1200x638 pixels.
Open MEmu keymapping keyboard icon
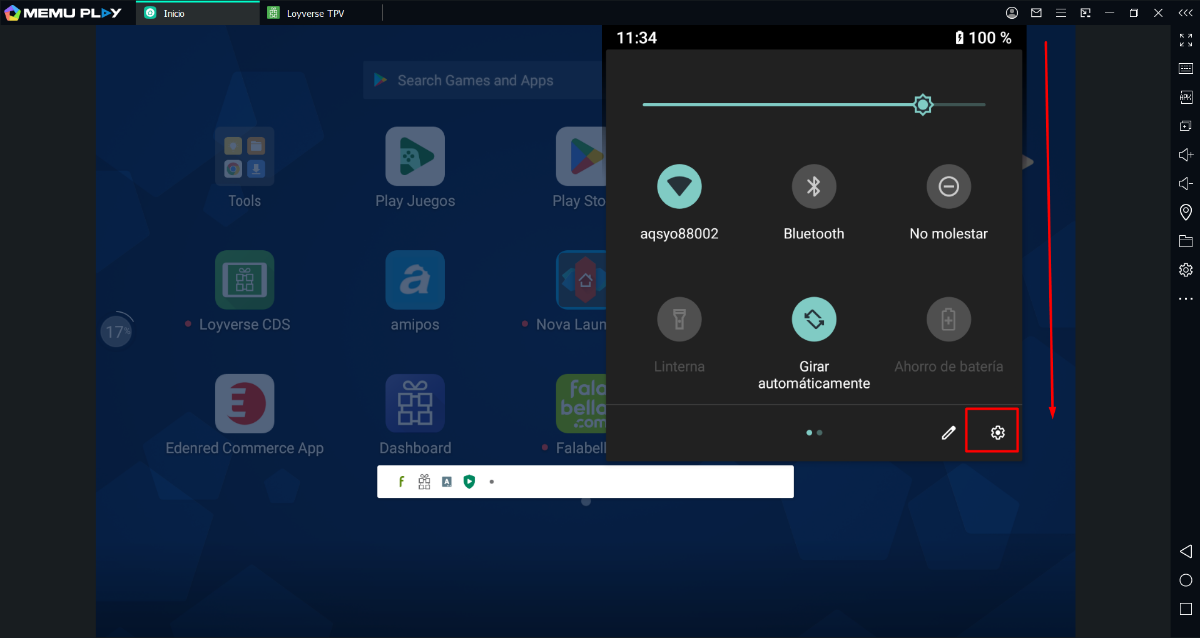(1186, 69)
